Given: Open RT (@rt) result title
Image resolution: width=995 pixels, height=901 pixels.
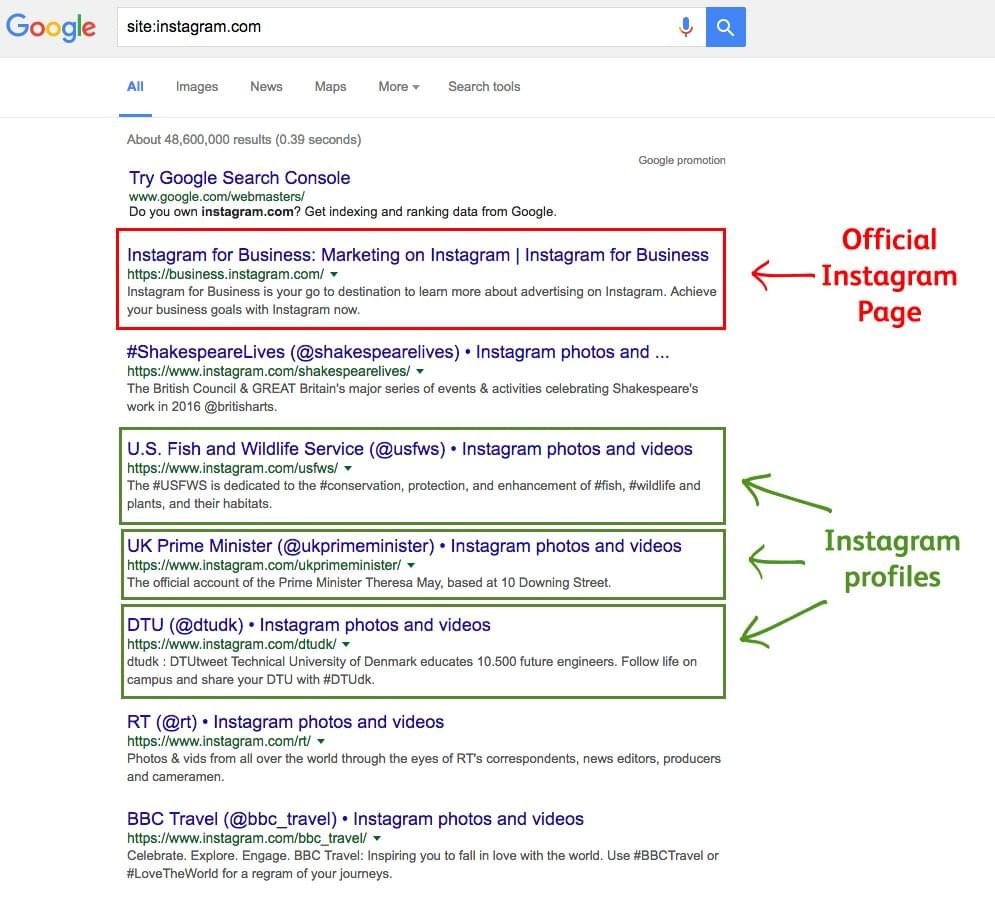Looking at the screenshot, I should coord(285,722).
